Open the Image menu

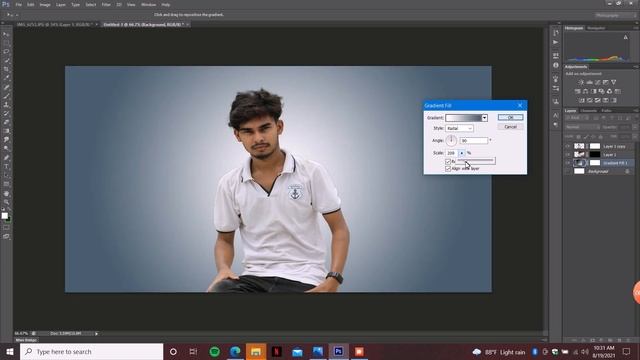[x=45, y=4]
